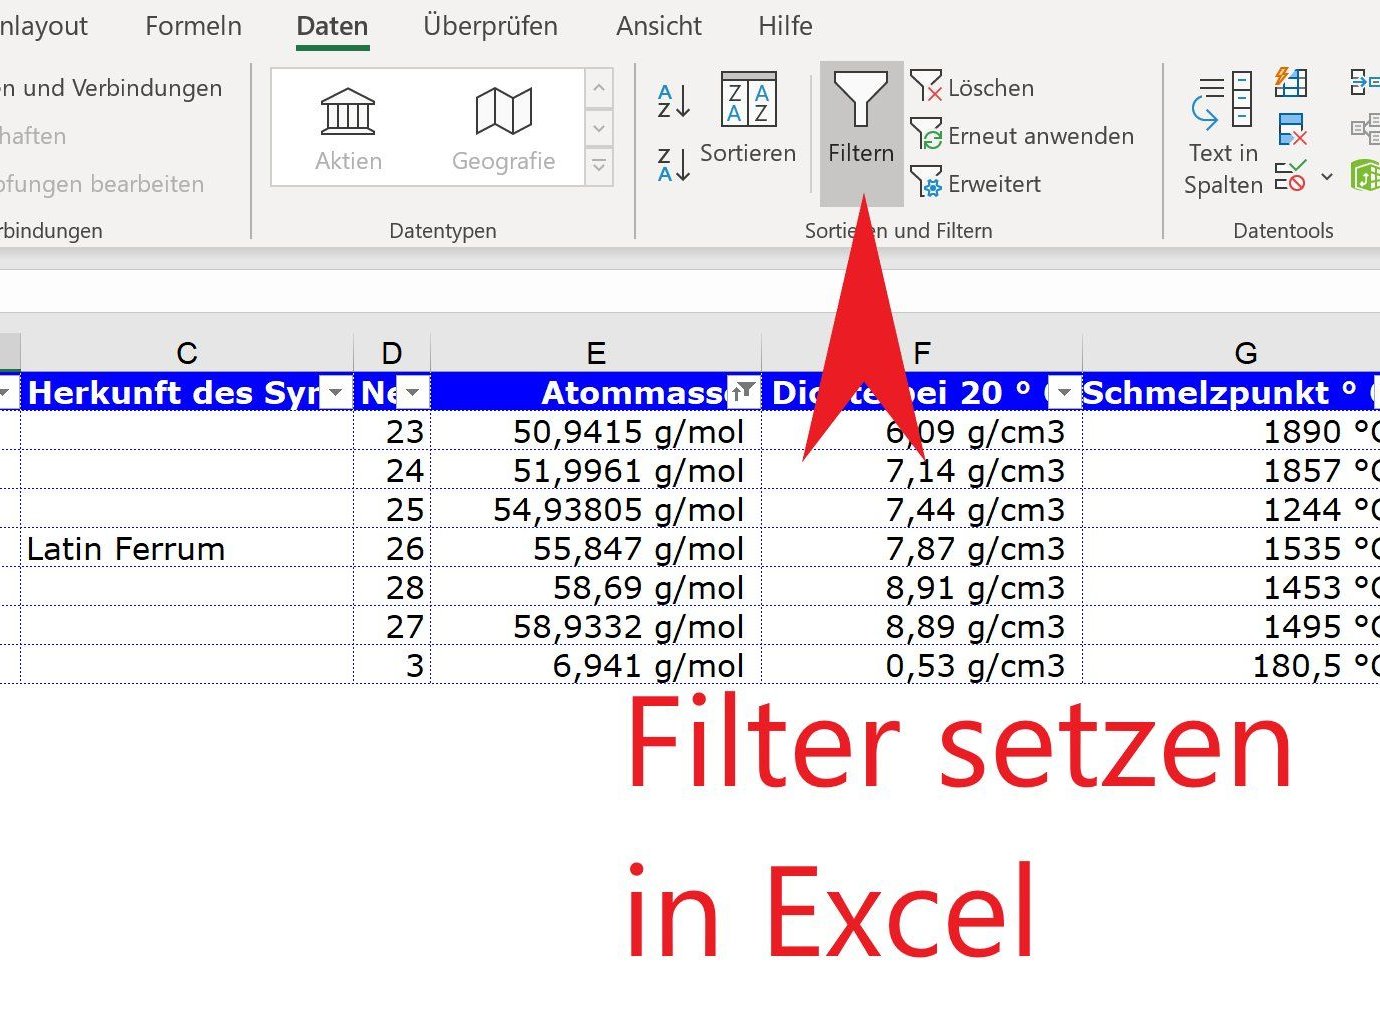This screenshot has width=1380, height=1035.
Task: Expand the Data Validation dropdown arrow
Action: coord(1327,177)
